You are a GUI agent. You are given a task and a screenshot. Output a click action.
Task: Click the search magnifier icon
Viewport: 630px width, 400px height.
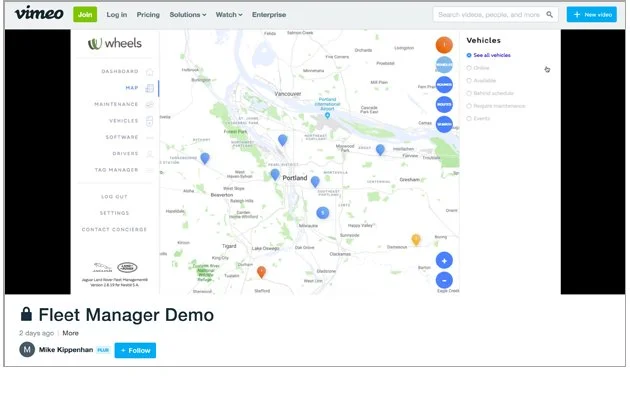point(549,14)
